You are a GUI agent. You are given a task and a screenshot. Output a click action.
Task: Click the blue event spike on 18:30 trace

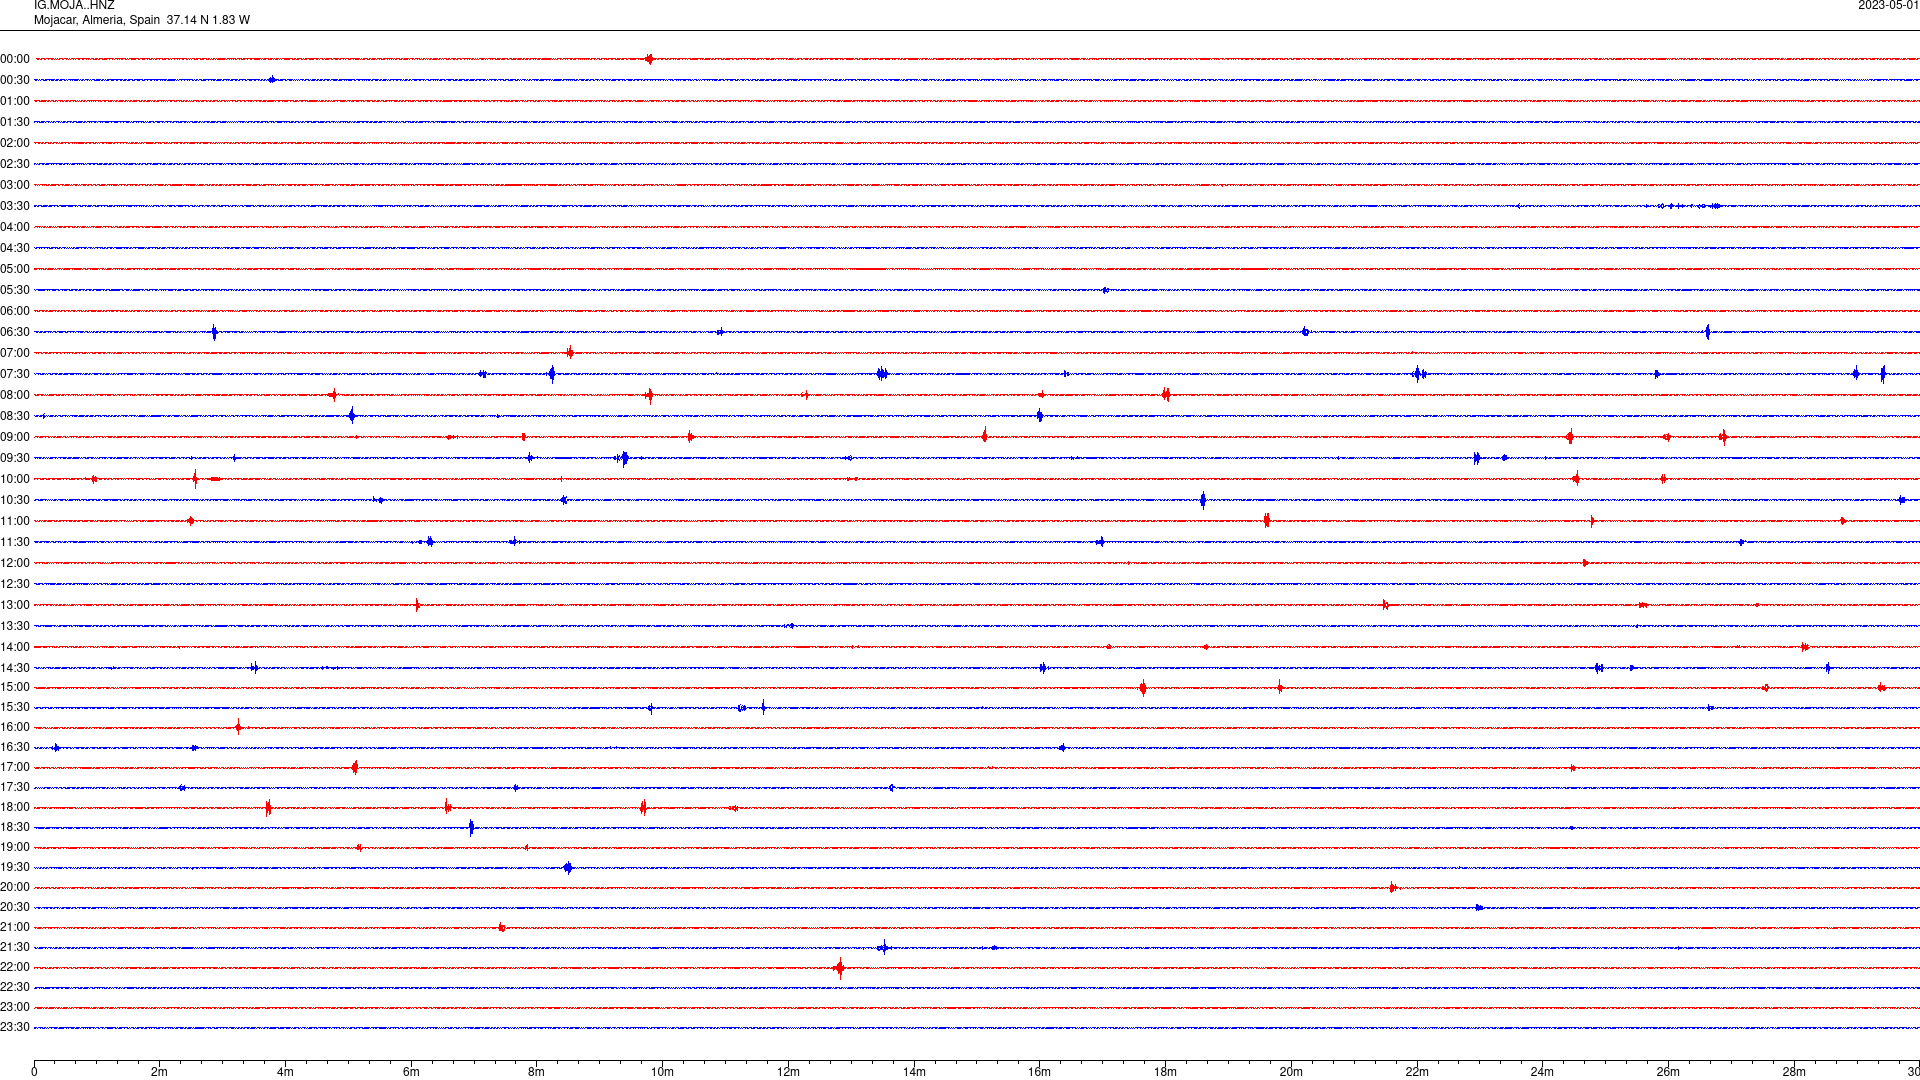point(472,827)
